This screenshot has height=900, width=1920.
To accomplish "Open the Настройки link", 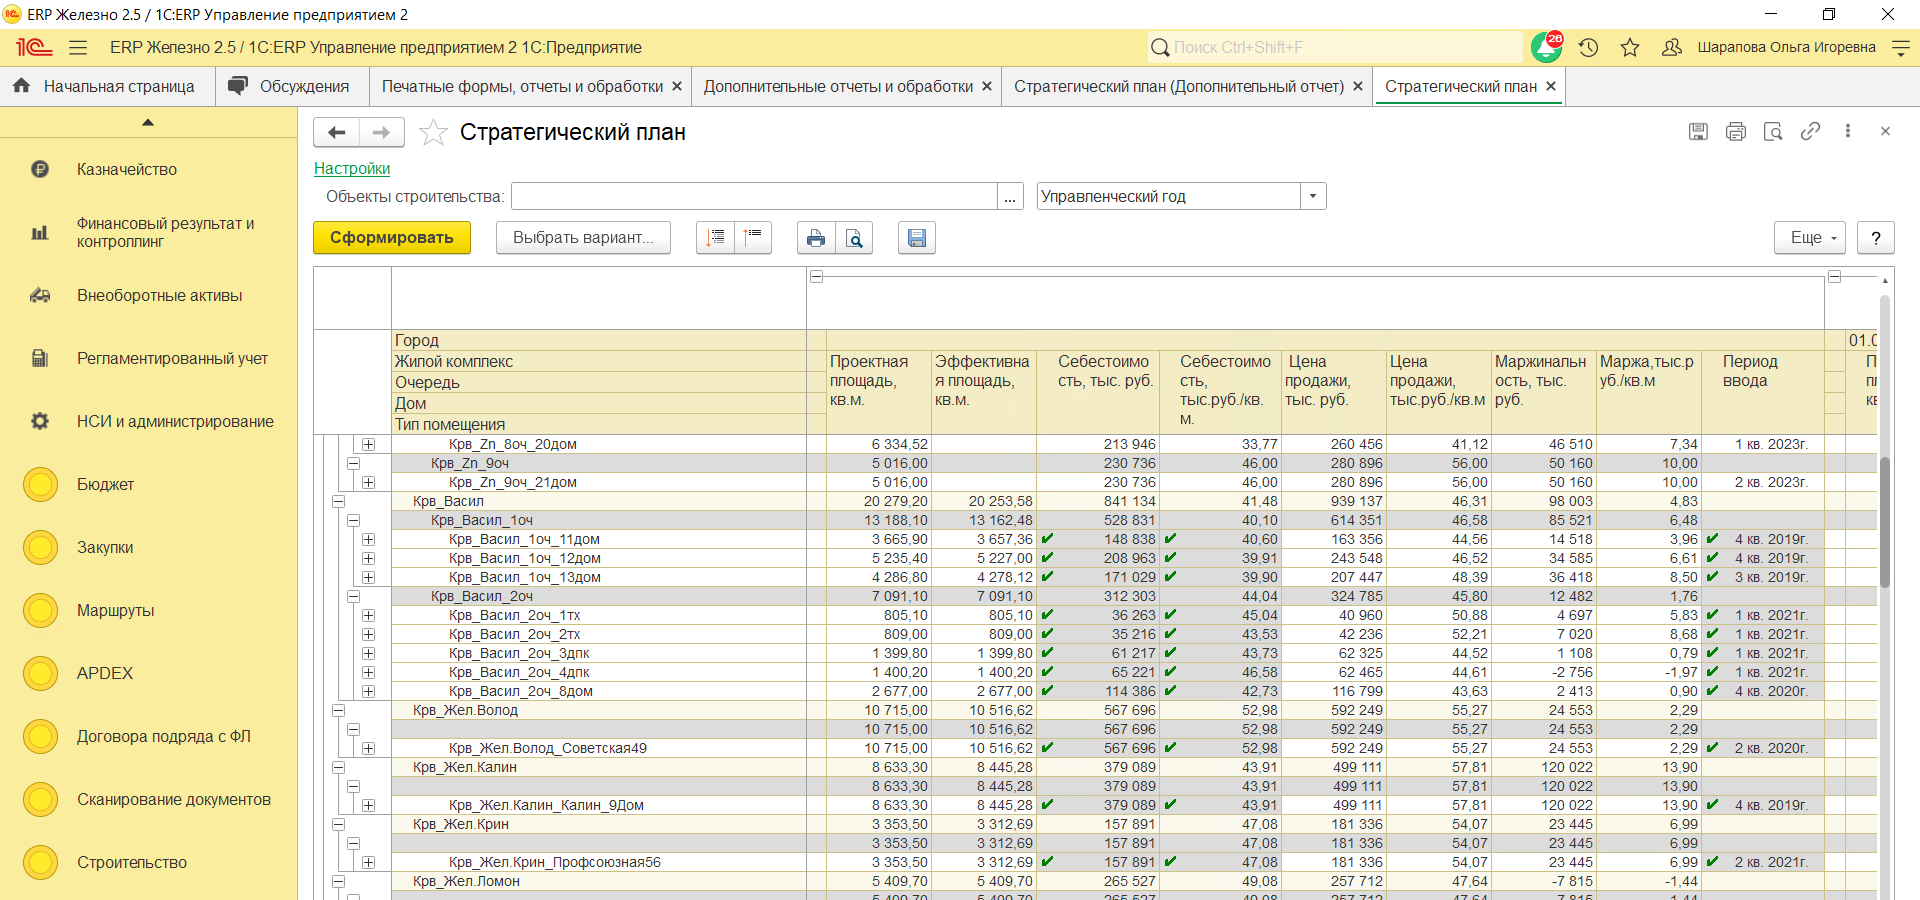I will [352, 169].
